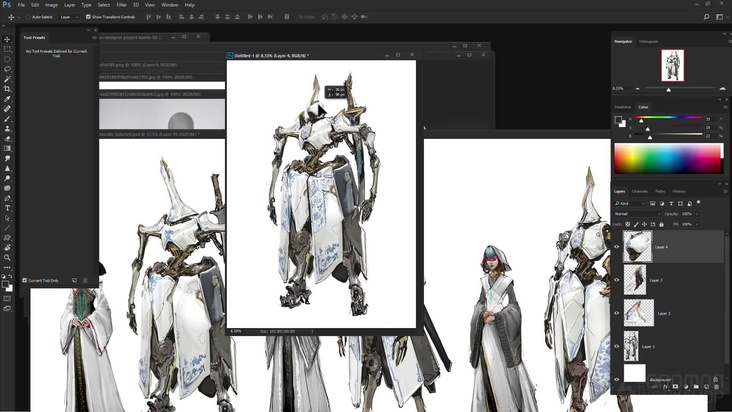Open the Image menu
This screenshot has height=412, width=732.
pyautogui.click(x=51, y=5)
